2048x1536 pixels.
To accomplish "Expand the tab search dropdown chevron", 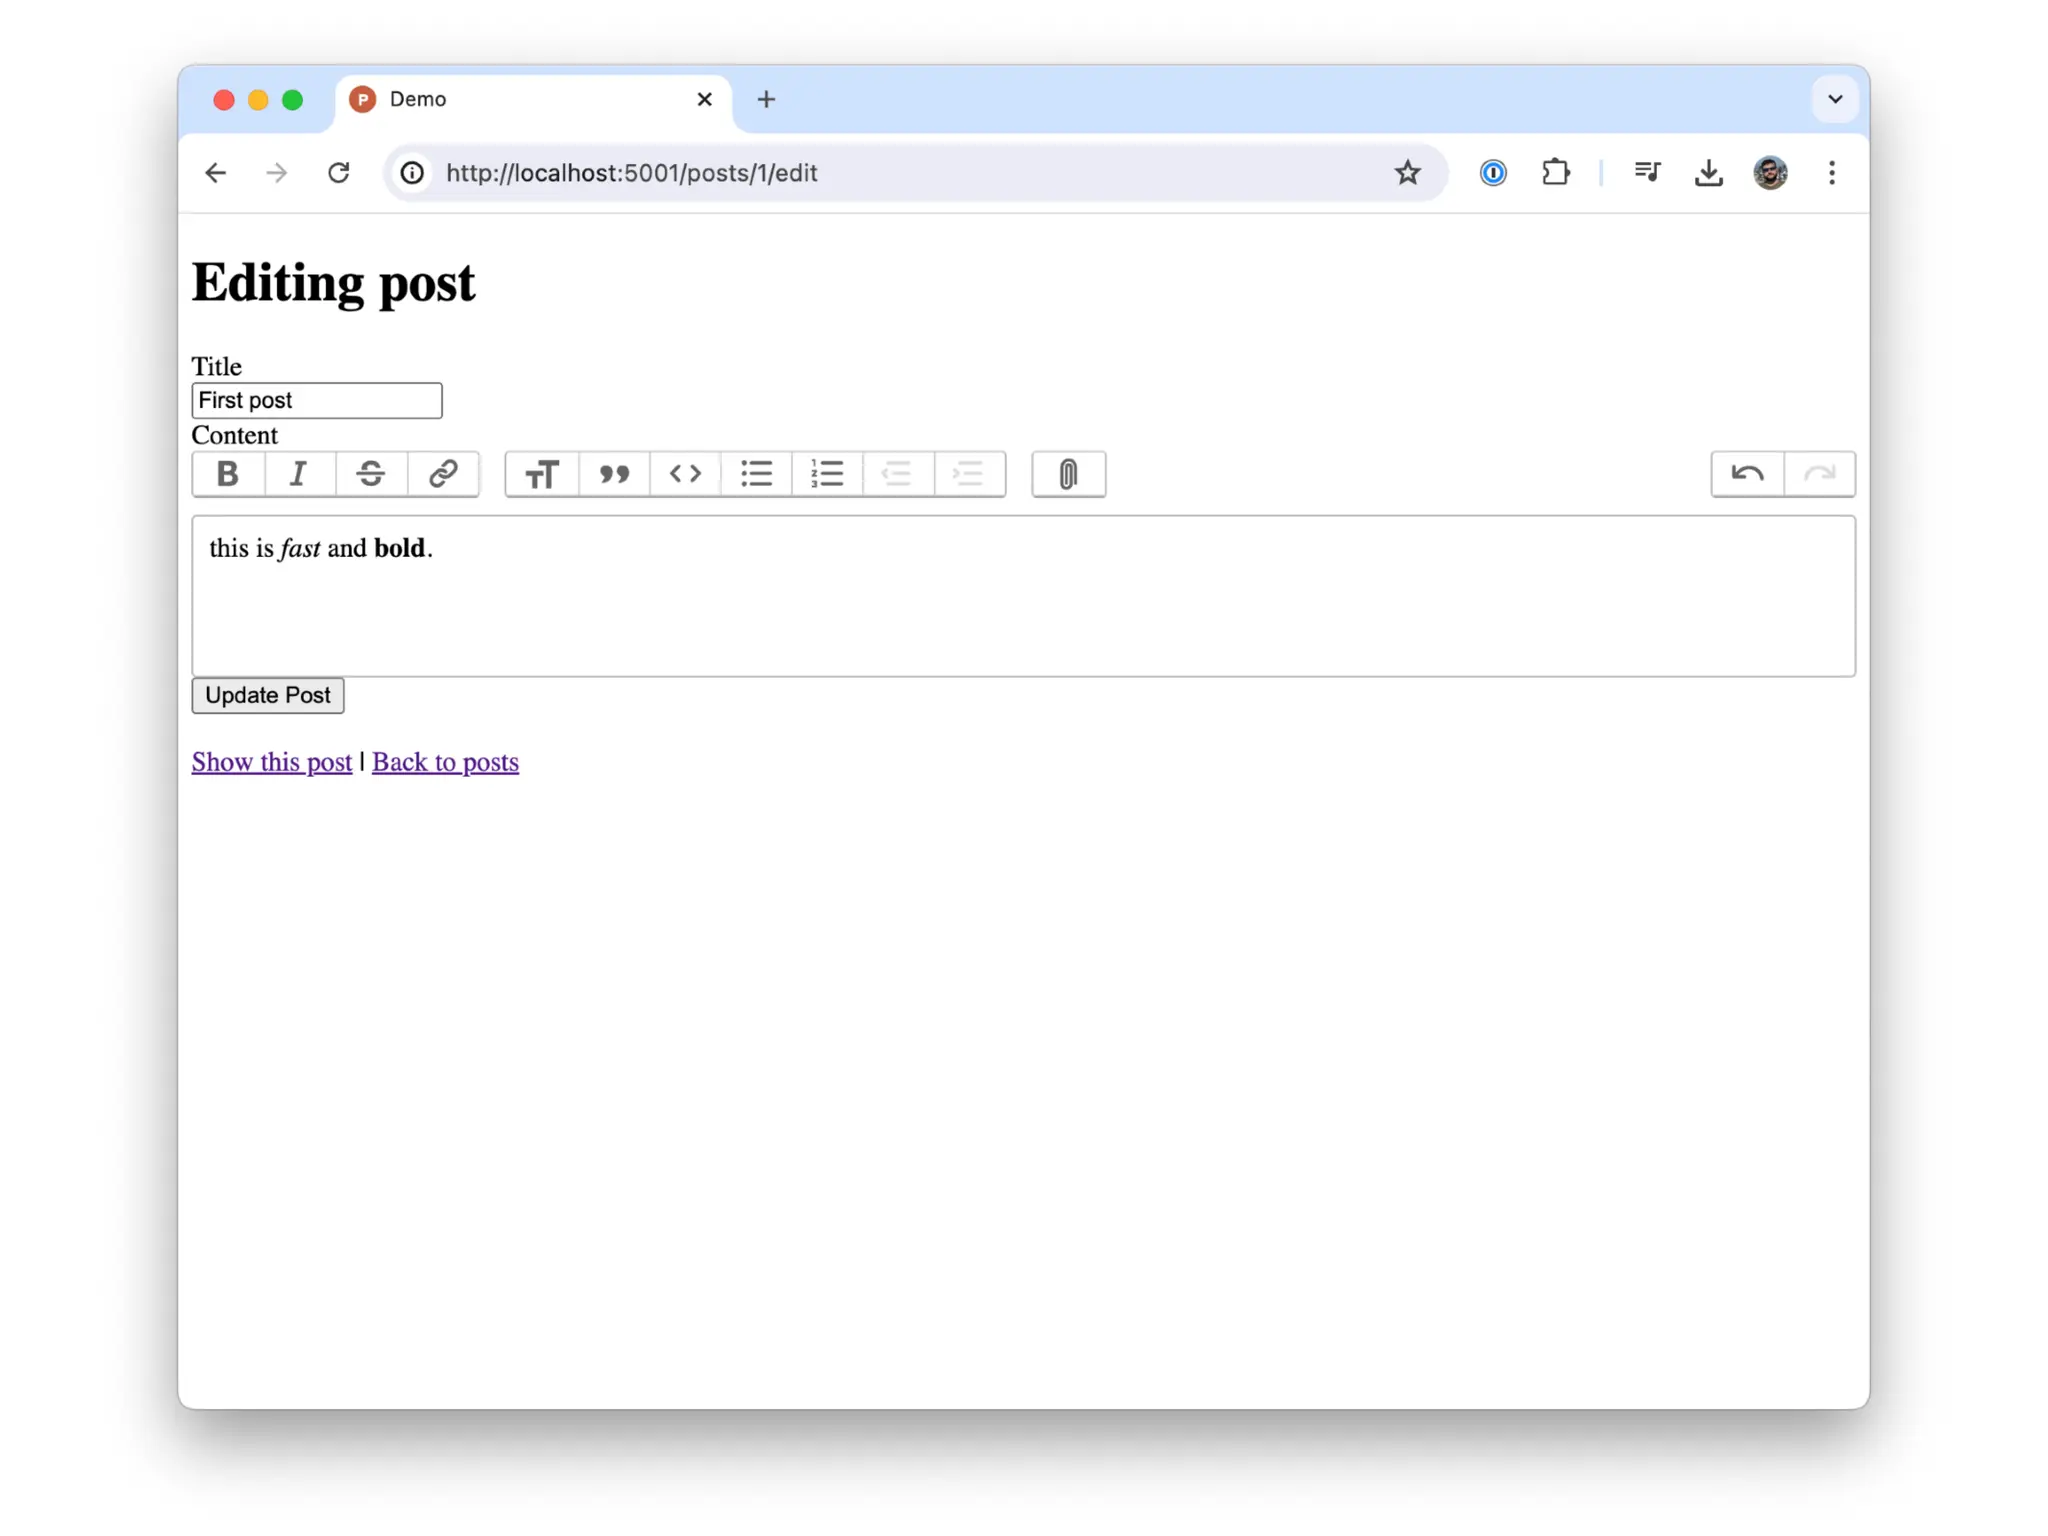I will click(x=1834, y=99).
